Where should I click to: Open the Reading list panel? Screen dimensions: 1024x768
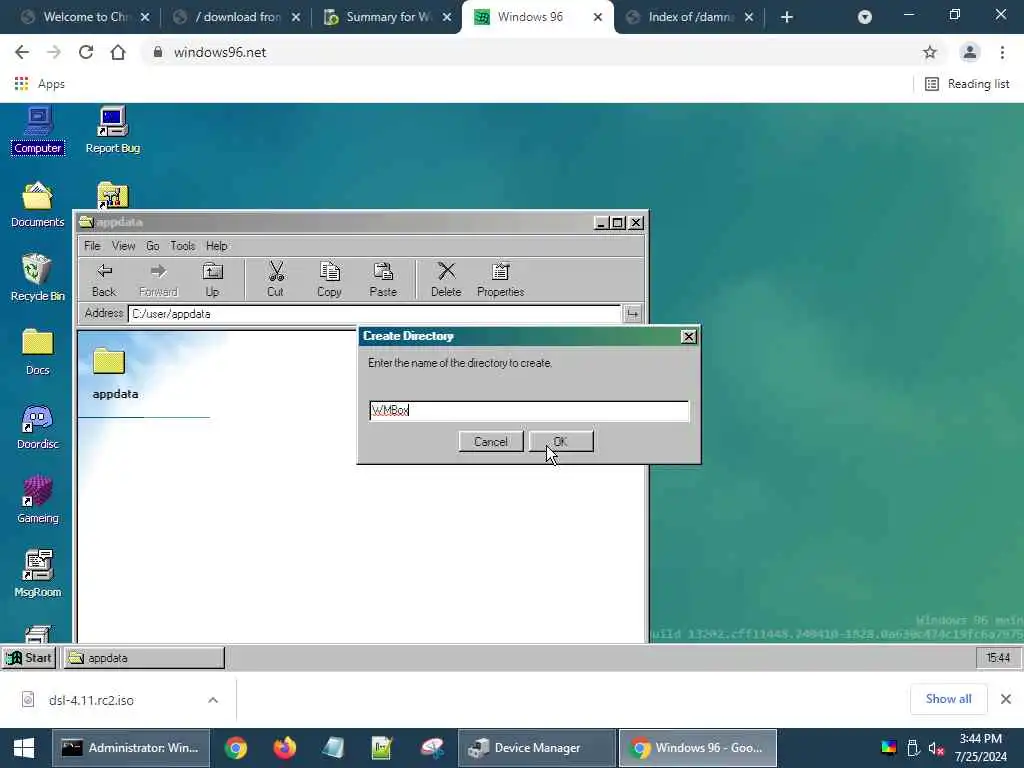(967, 84)
